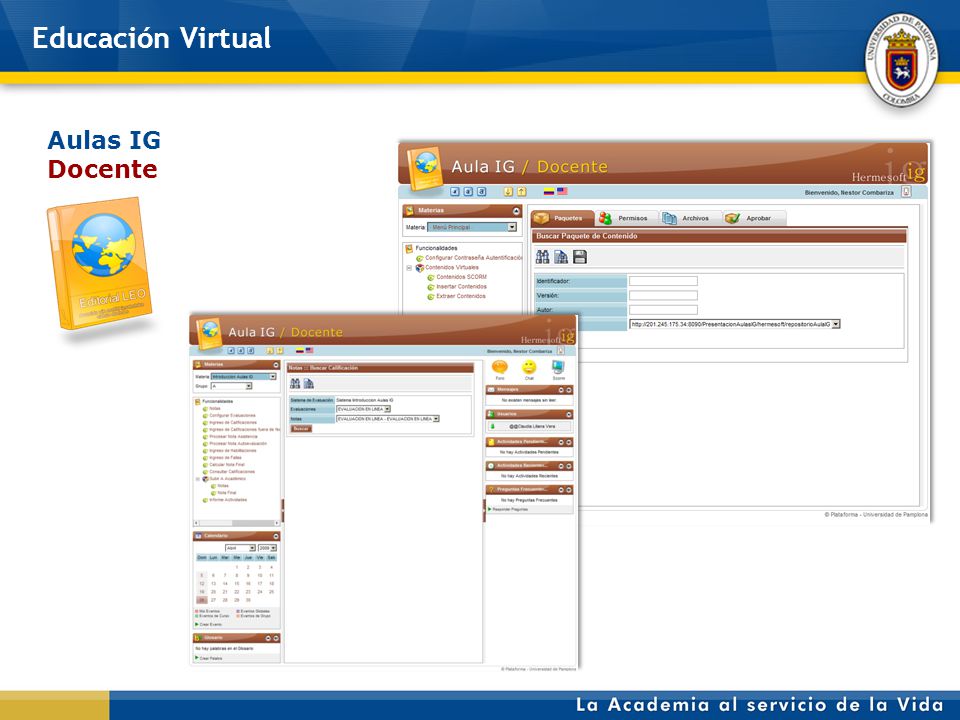Click the Autor input field
The width and height of the screenshot is (960, 720).
(663, 310)
